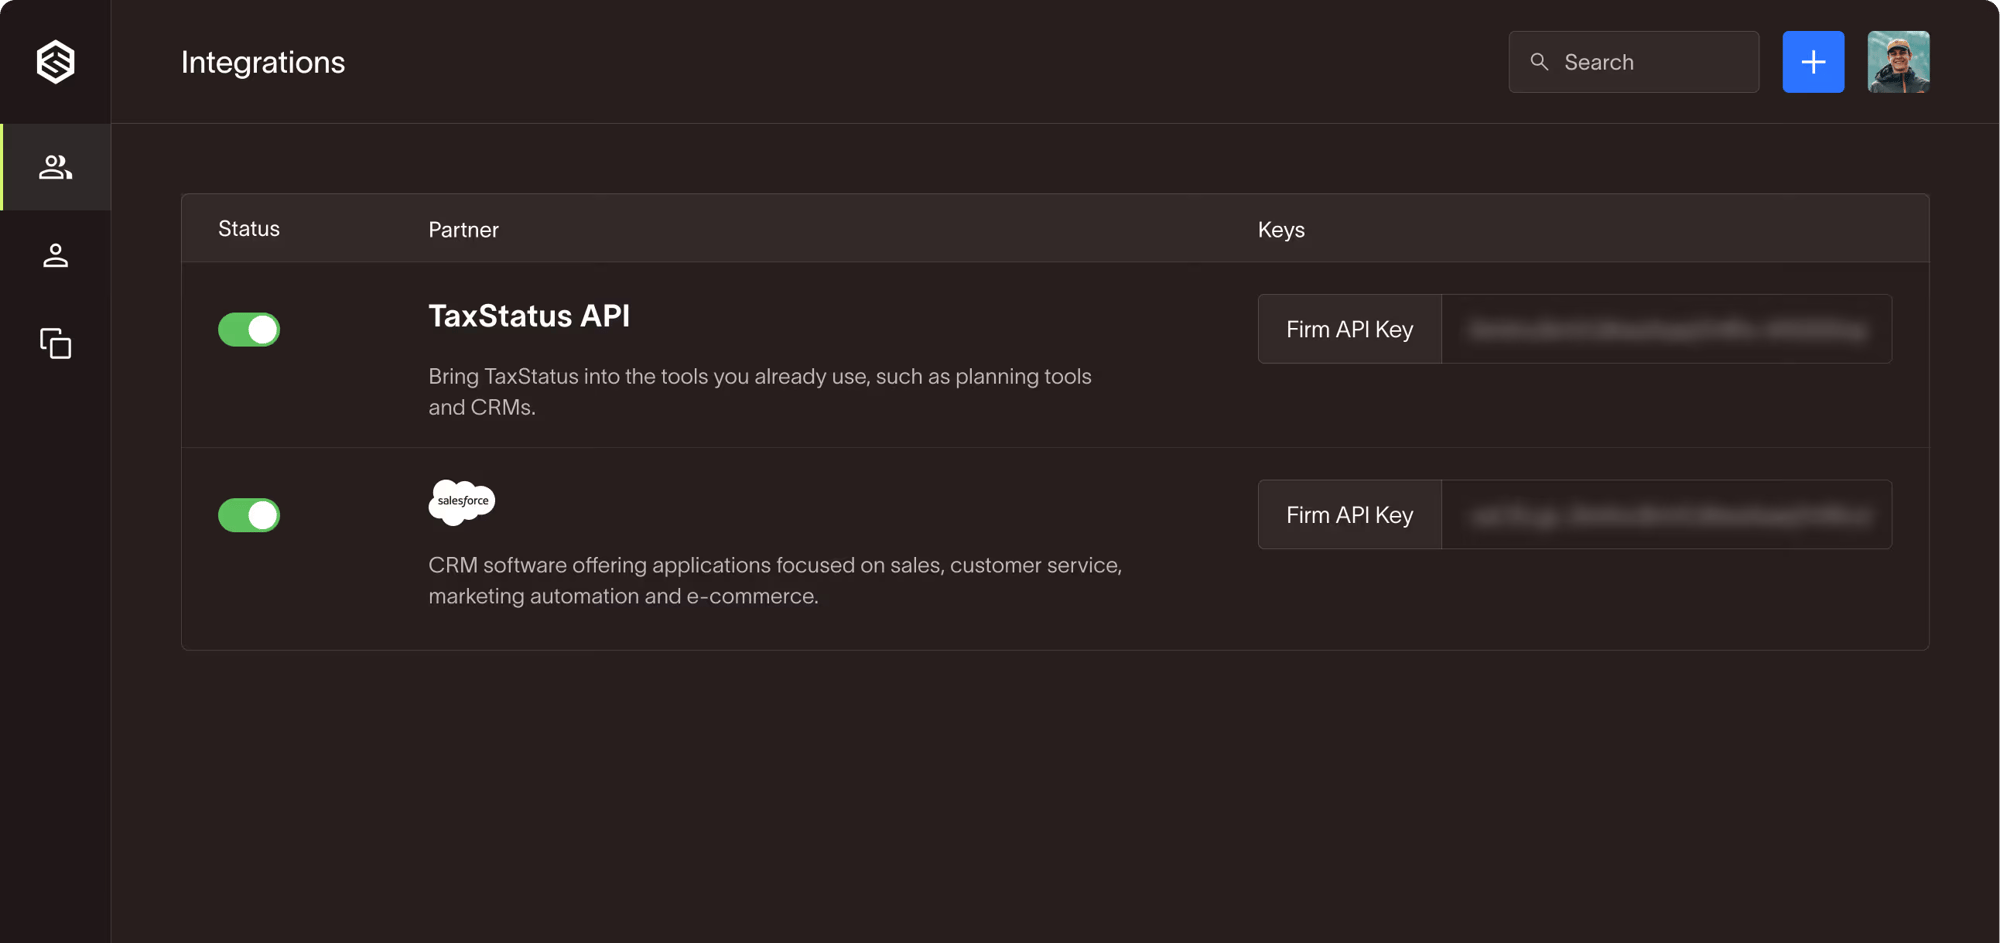Click the Partner column header
2000x943 pixels.
pos(463,229)
